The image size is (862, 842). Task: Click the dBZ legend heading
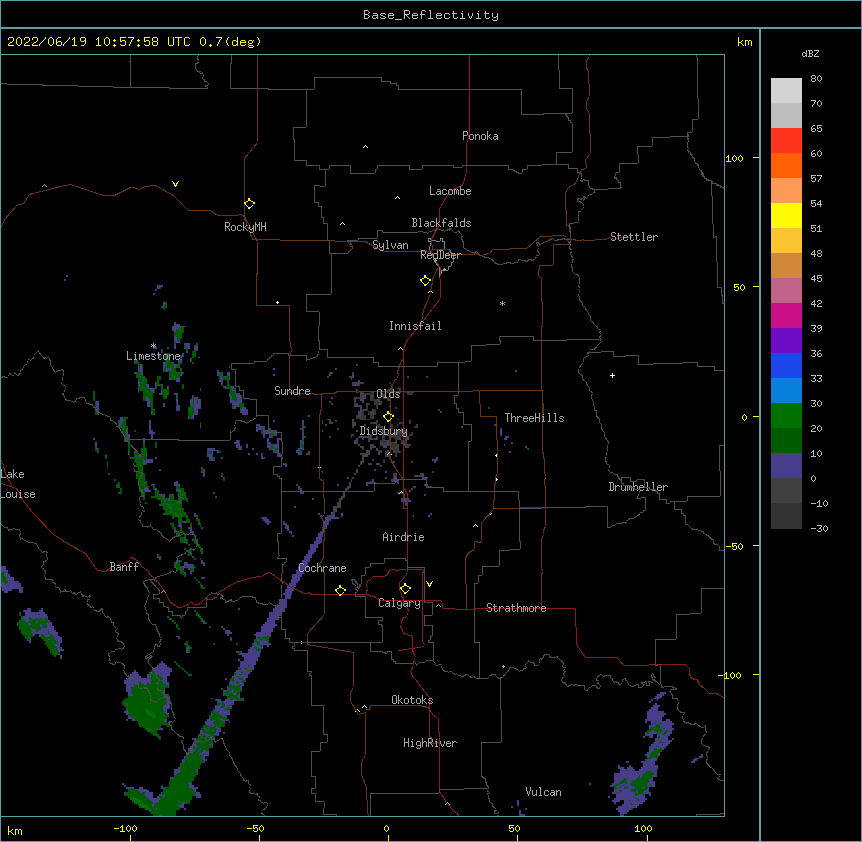(810, 53)
